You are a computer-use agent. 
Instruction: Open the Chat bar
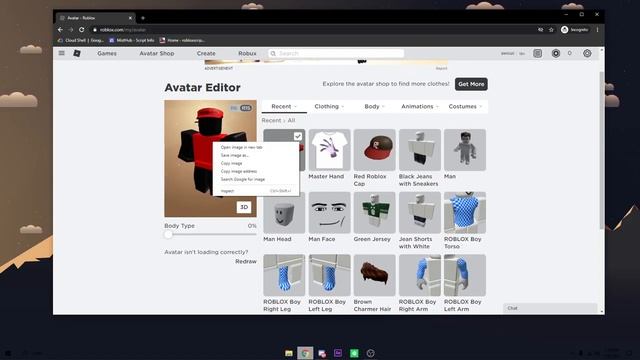[x=550, y=308]
